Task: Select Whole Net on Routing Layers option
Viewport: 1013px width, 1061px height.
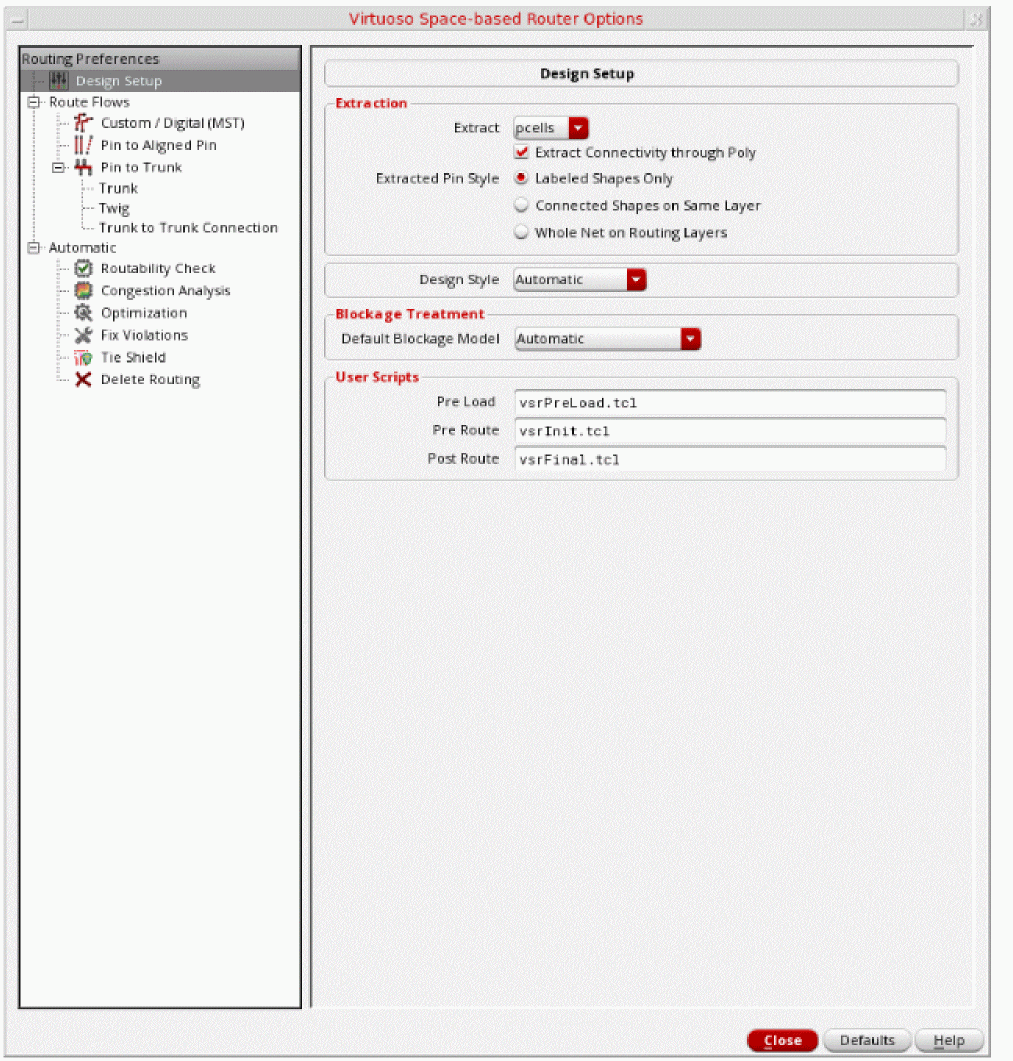Action: 521,232
